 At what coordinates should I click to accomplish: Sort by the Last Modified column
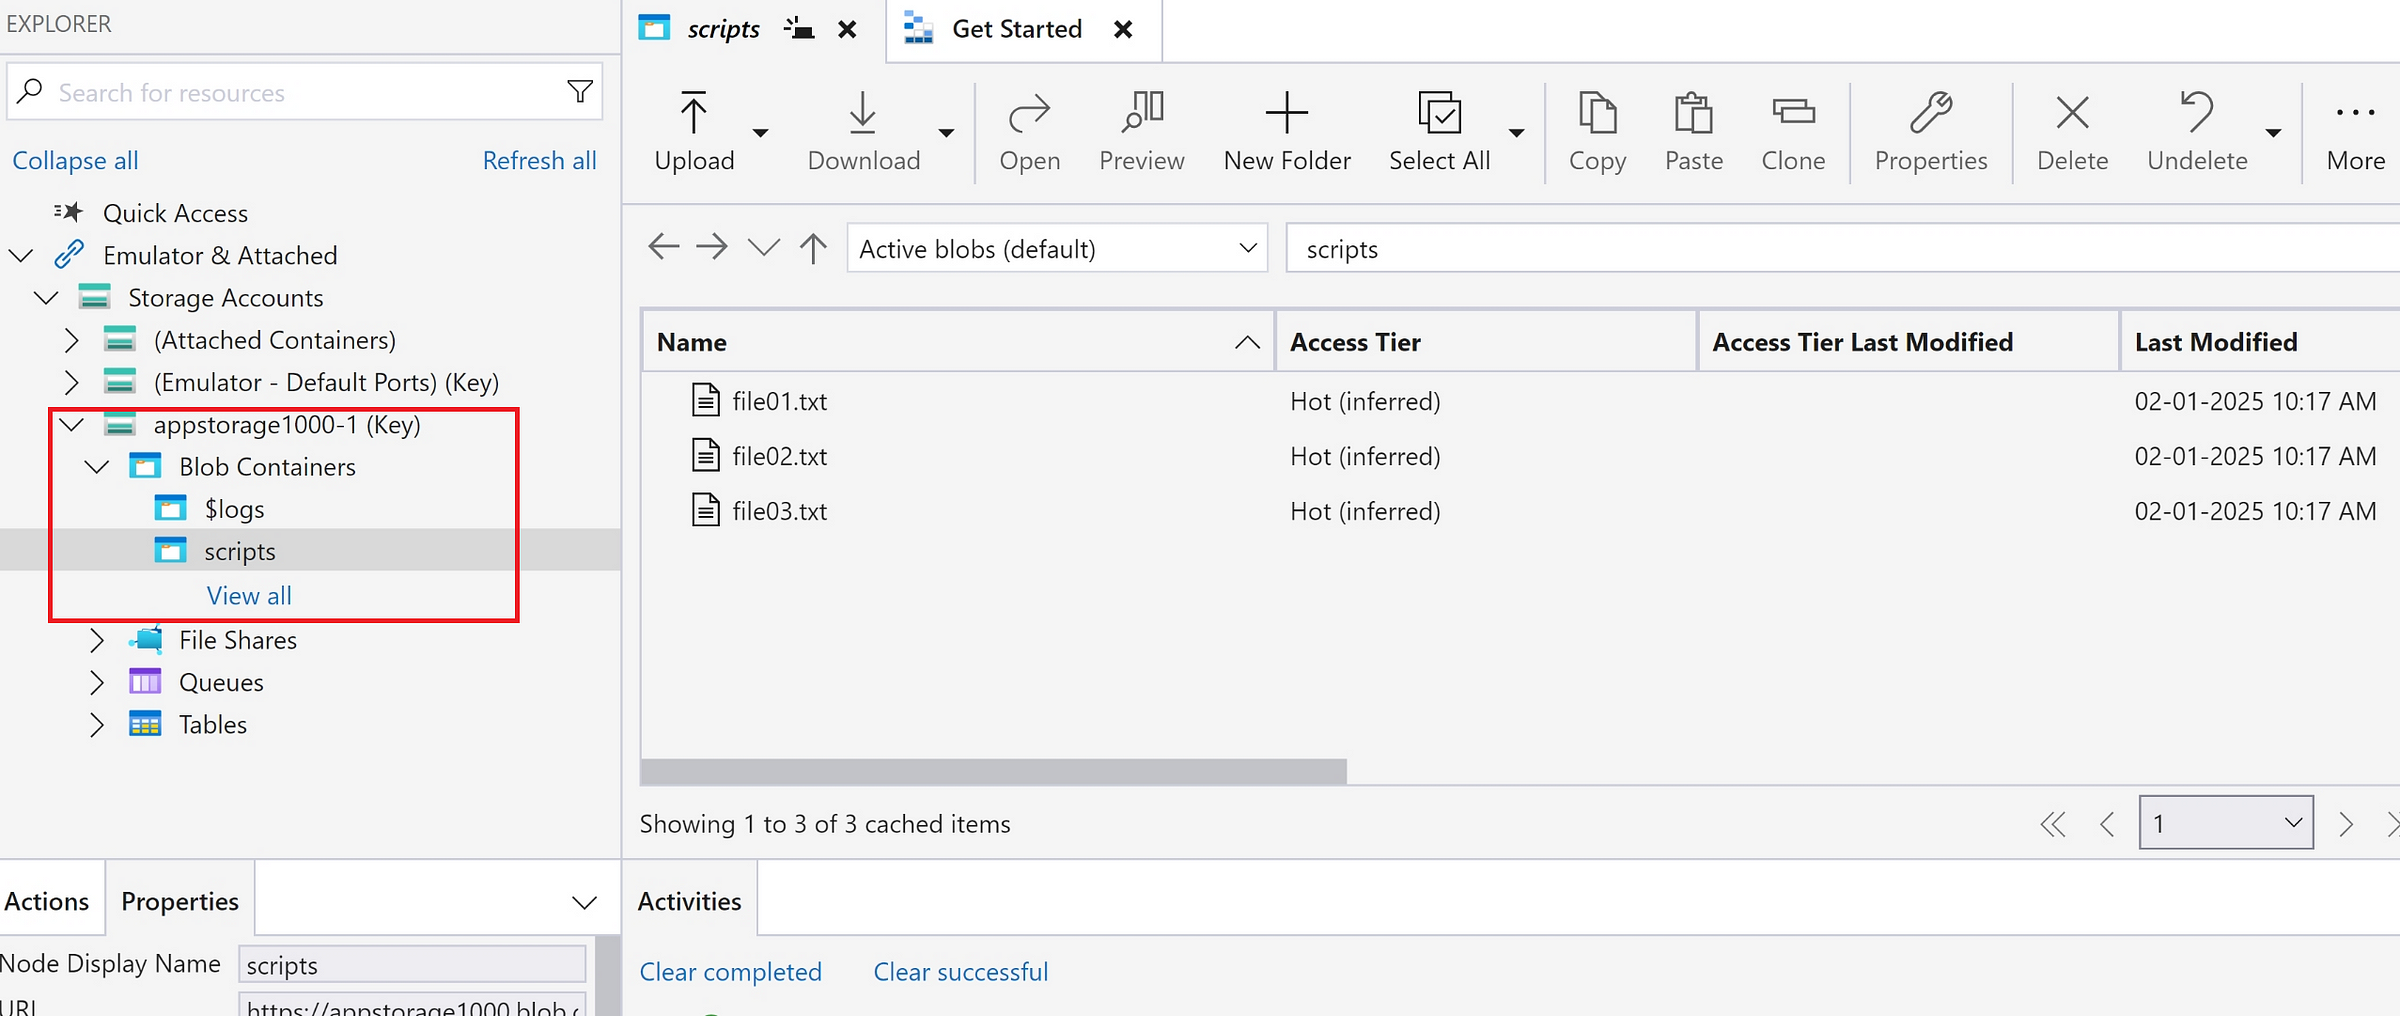2260,342
